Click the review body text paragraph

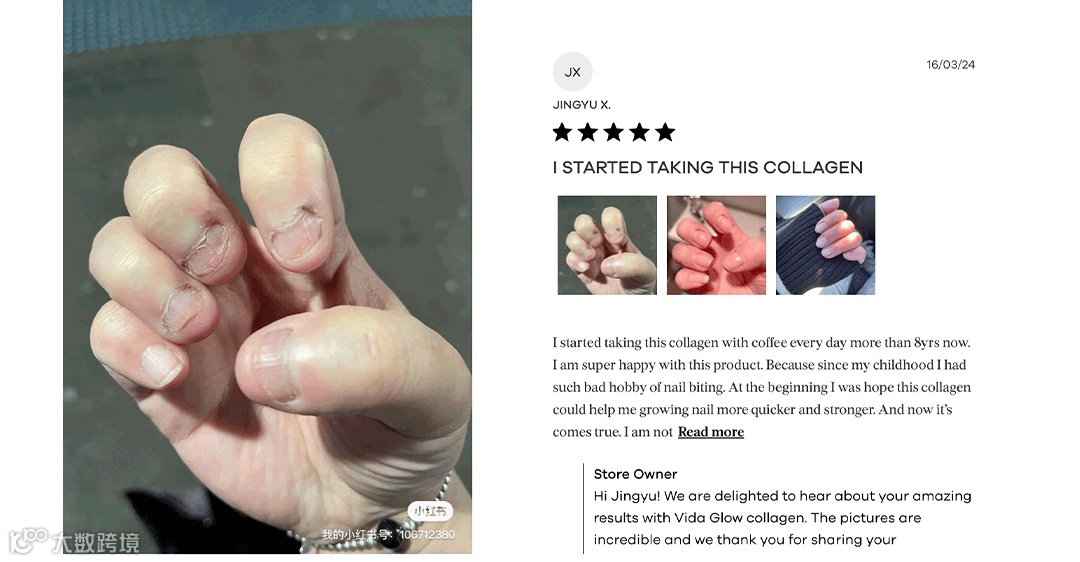click(762, 387)
